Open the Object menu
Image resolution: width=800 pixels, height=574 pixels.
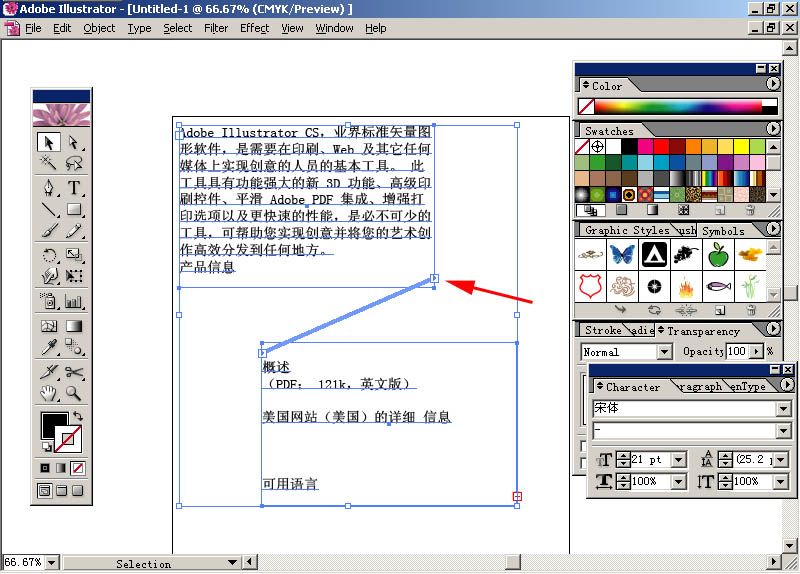click(x=99, y=29)
